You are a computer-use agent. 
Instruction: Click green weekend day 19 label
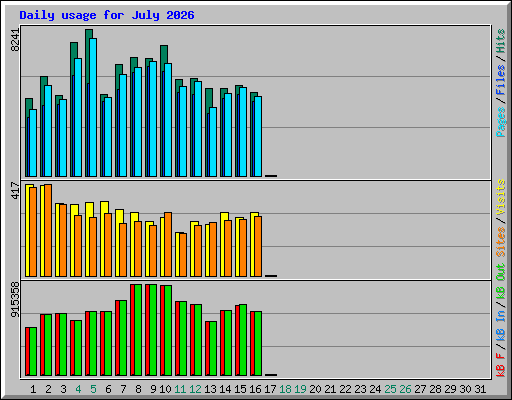click(x=300, y=389)
